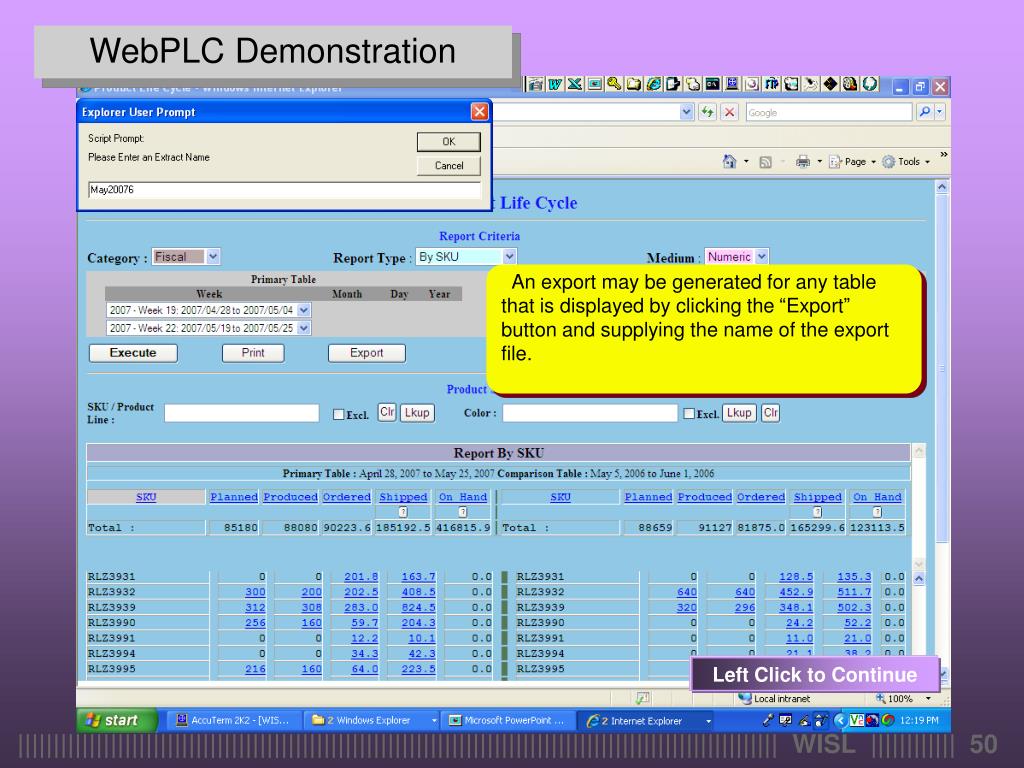Viewport: 1024px width, 768px height.
Task: Click the question mark under comparison Shipped
Action: pyautogui.click(x=818, y=512)
